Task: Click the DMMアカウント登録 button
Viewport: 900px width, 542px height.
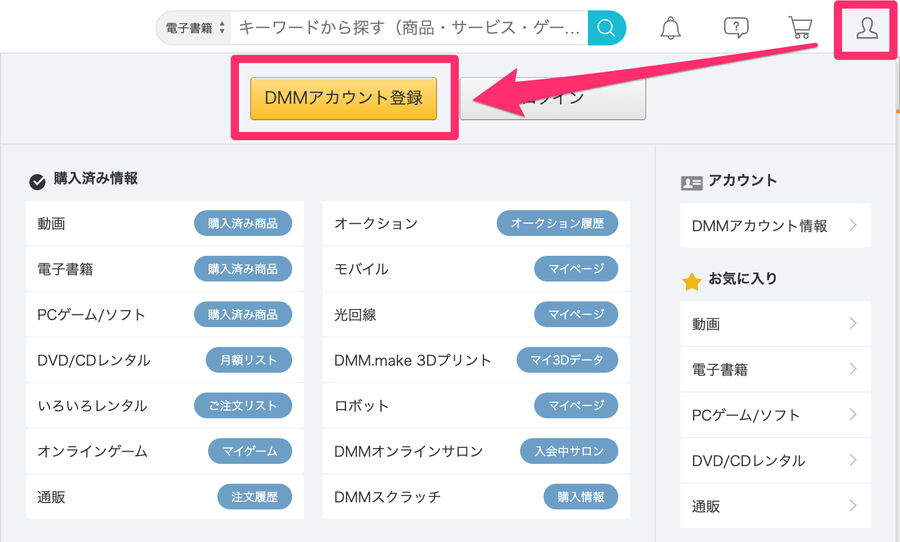Action: tap(343, 98)
